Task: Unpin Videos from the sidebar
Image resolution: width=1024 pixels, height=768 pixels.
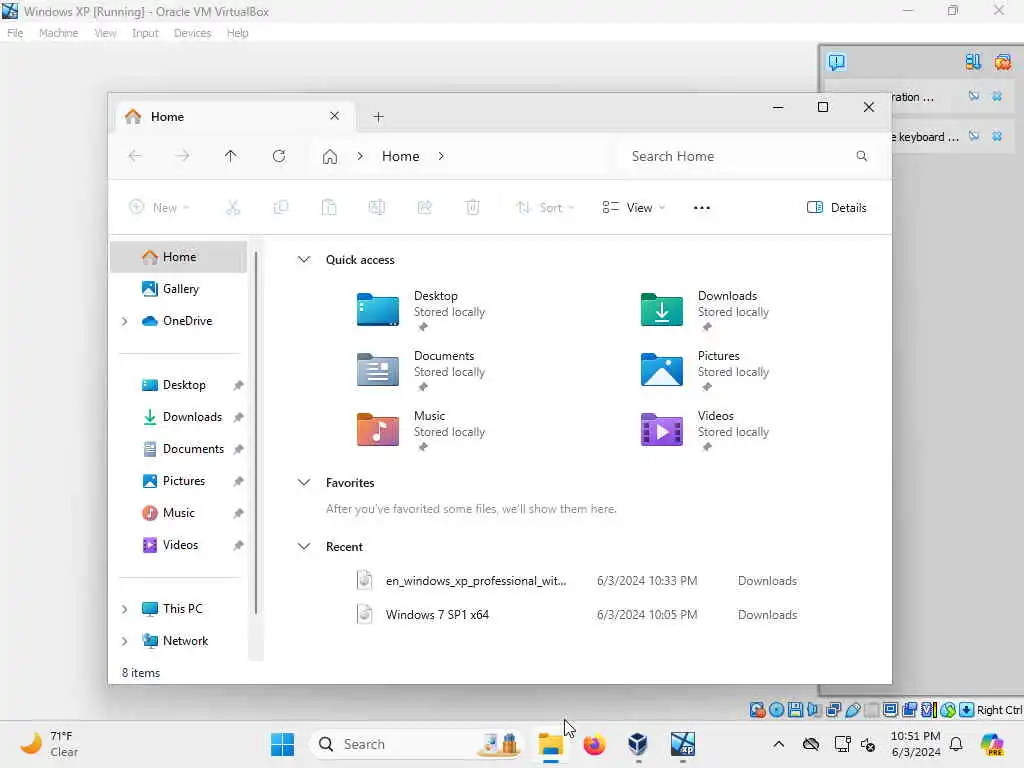Action: coord(238,545)
